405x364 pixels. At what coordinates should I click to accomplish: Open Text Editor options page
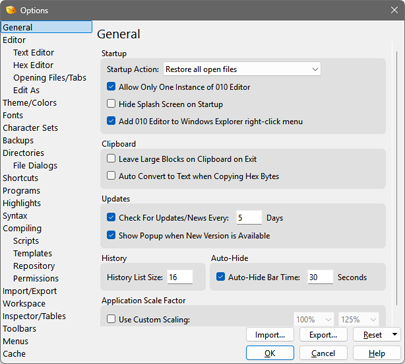pos(33,52)
